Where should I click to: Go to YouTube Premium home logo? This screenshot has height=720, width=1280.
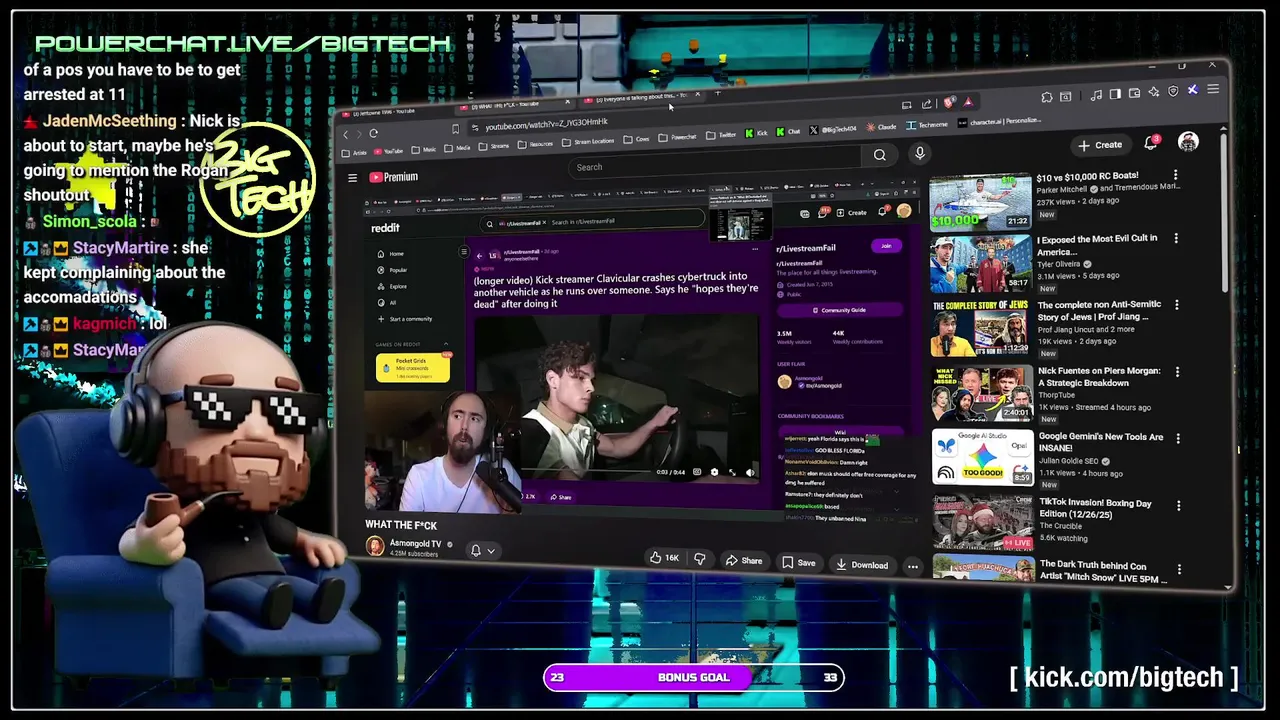394,177
